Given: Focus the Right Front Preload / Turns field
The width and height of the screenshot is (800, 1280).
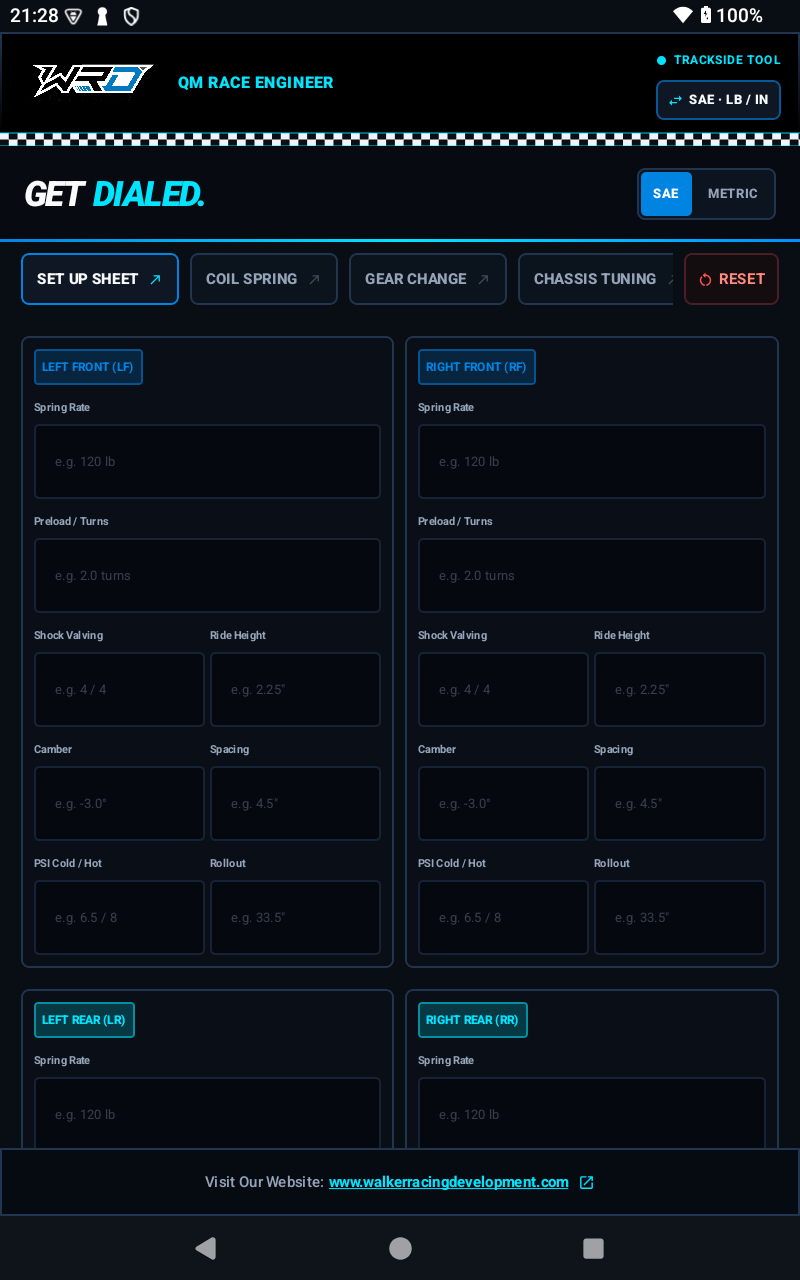Looking at the screenshot, I should click(x=592, y=576).
